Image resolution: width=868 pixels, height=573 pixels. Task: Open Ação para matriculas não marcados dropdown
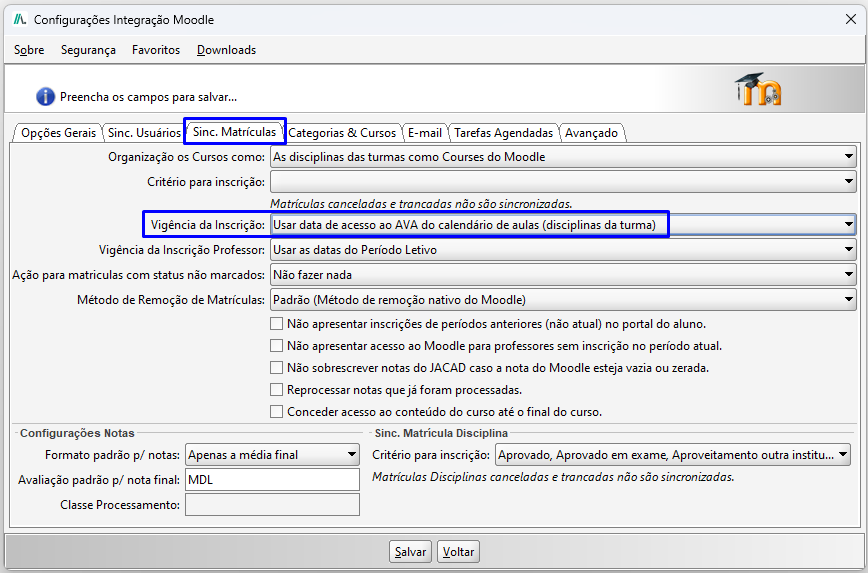click(563, 275)
